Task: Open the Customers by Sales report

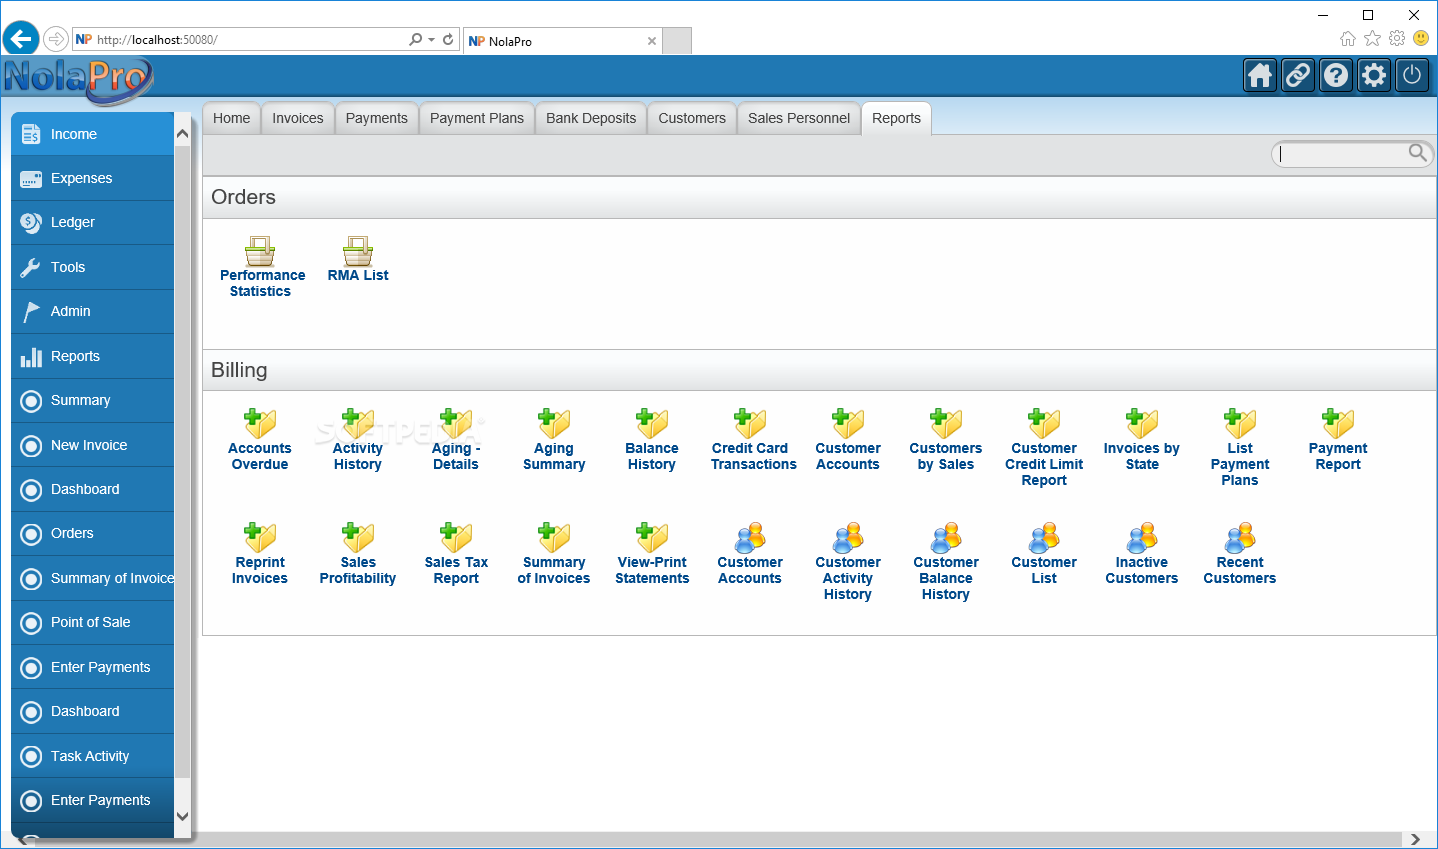Action: click(946, 439)
